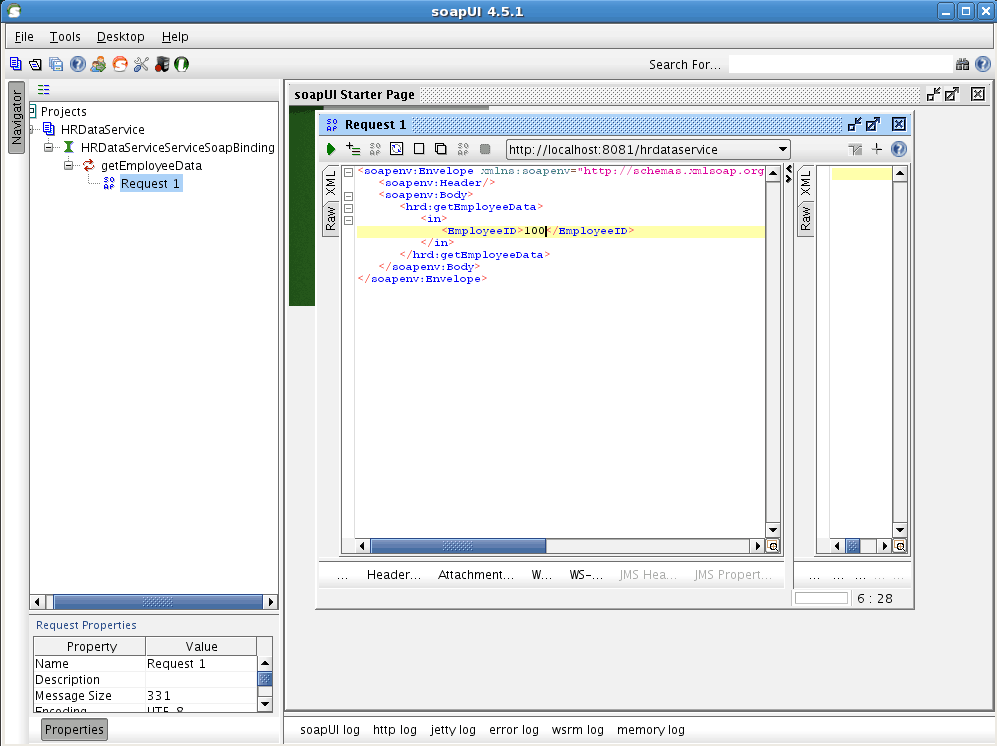Open the Request 1 editor help icon
This screenshot has height=746, width=997.
[x=898, y=149]
